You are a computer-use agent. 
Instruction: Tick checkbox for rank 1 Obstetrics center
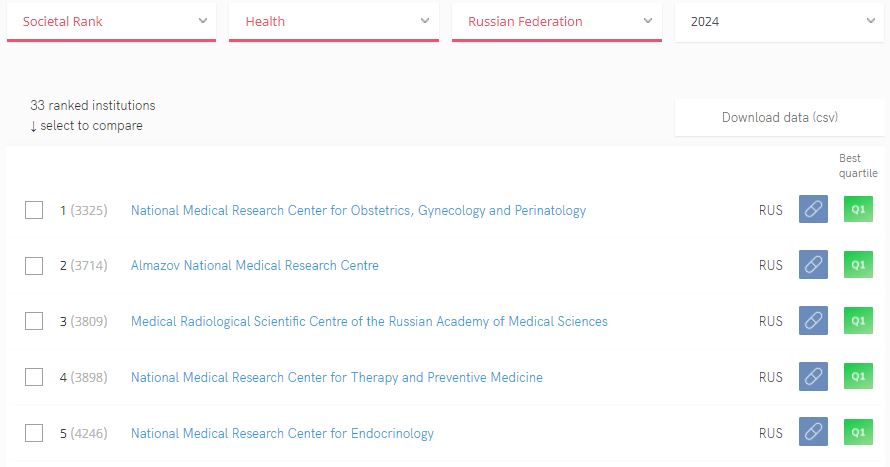(x=34, y=210)
